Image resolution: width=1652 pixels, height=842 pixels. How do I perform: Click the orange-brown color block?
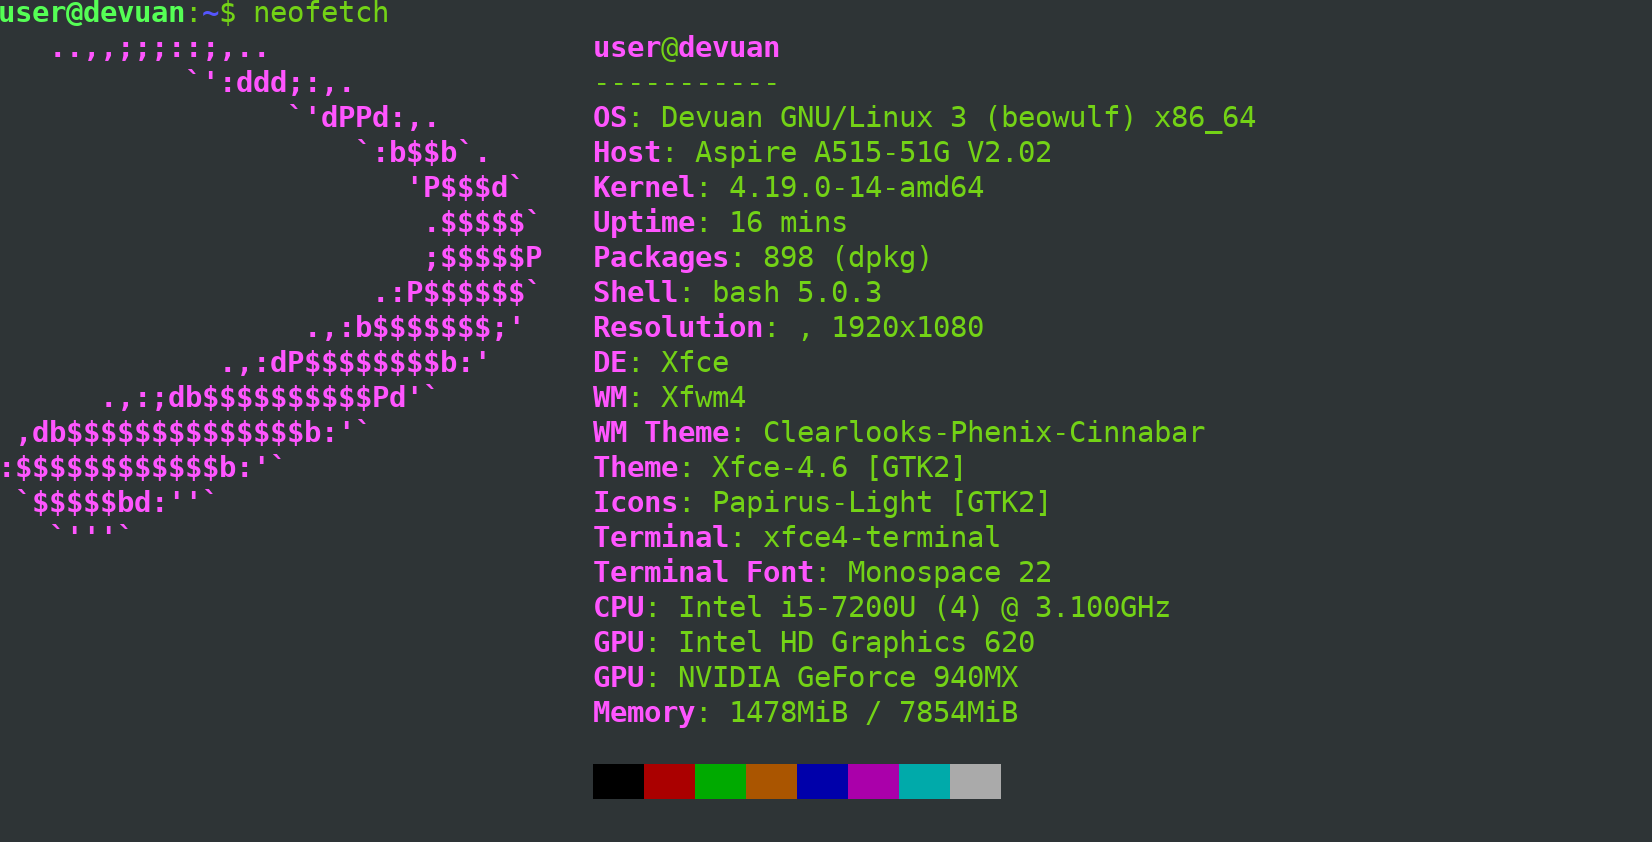click(771, 781)
